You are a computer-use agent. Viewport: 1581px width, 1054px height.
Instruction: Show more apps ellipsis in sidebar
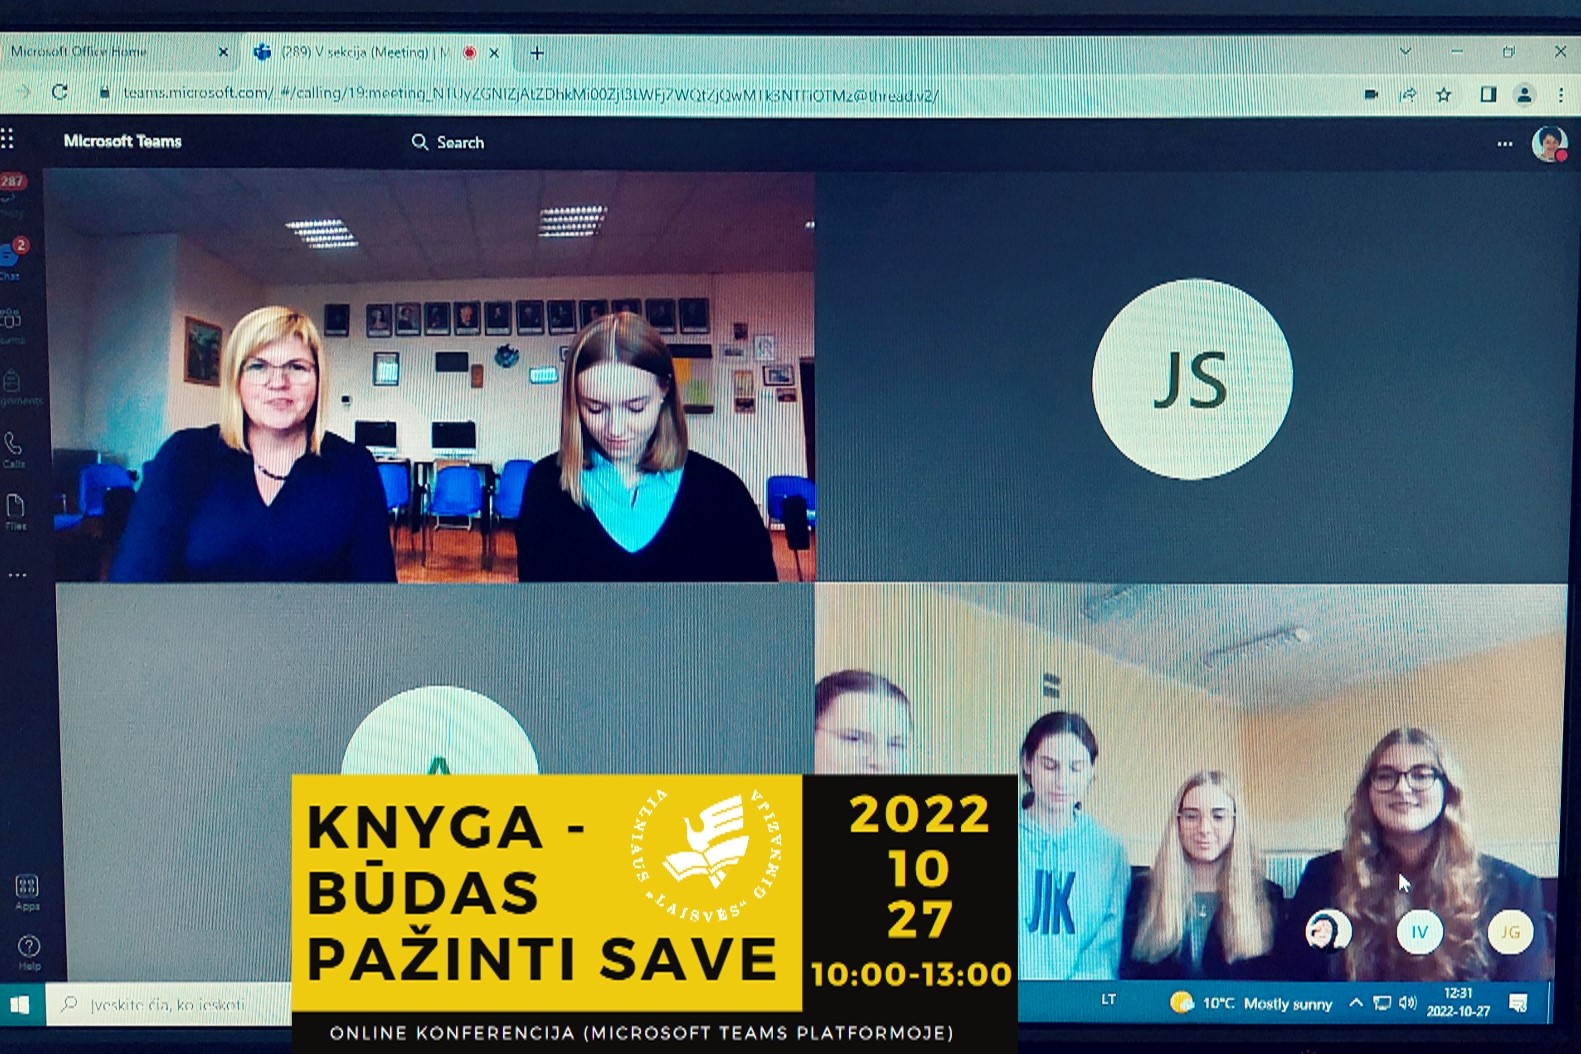17,575
